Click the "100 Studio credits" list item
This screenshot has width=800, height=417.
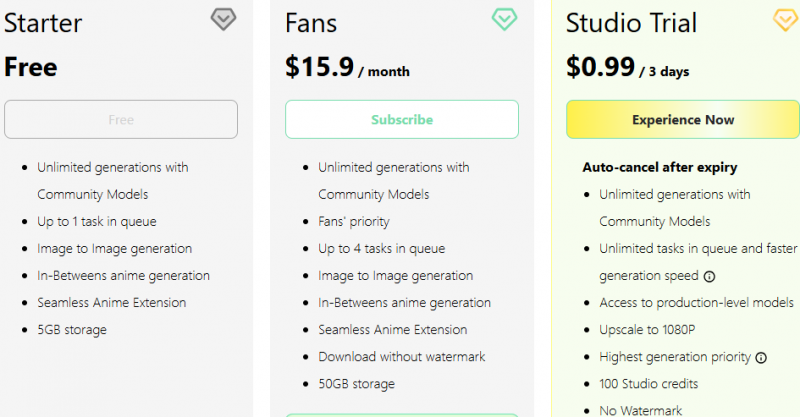pyautogui.click(x=649, y=383)
